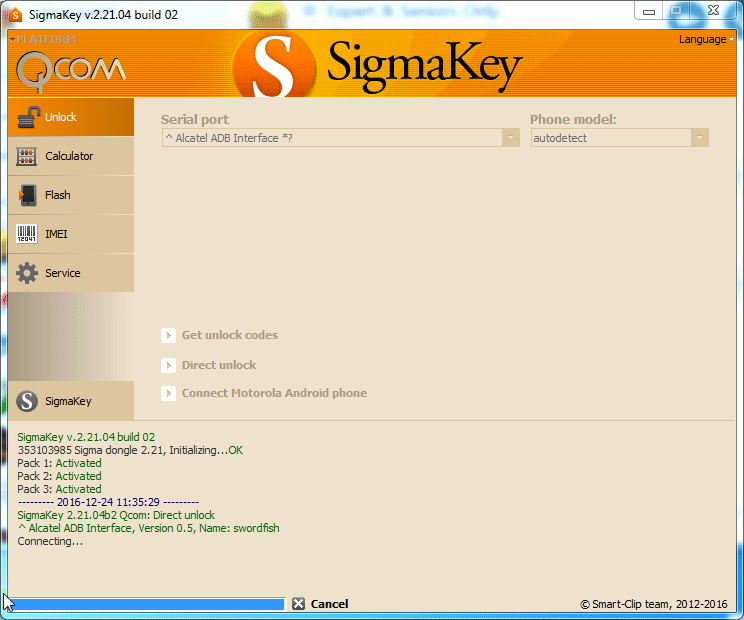Open the SigmaKey sidebar tab

point(71,401)
